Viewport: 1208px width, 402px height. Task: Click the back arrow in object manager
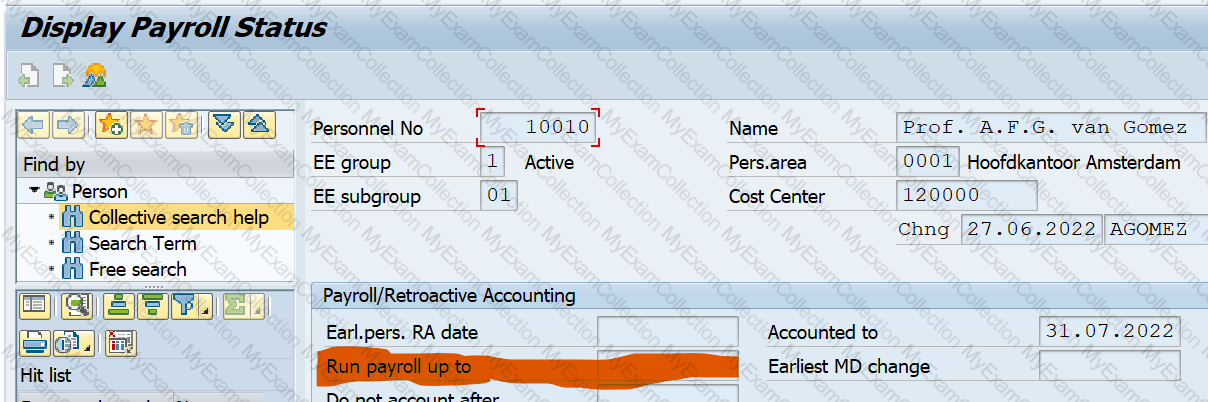coord(35,125)
